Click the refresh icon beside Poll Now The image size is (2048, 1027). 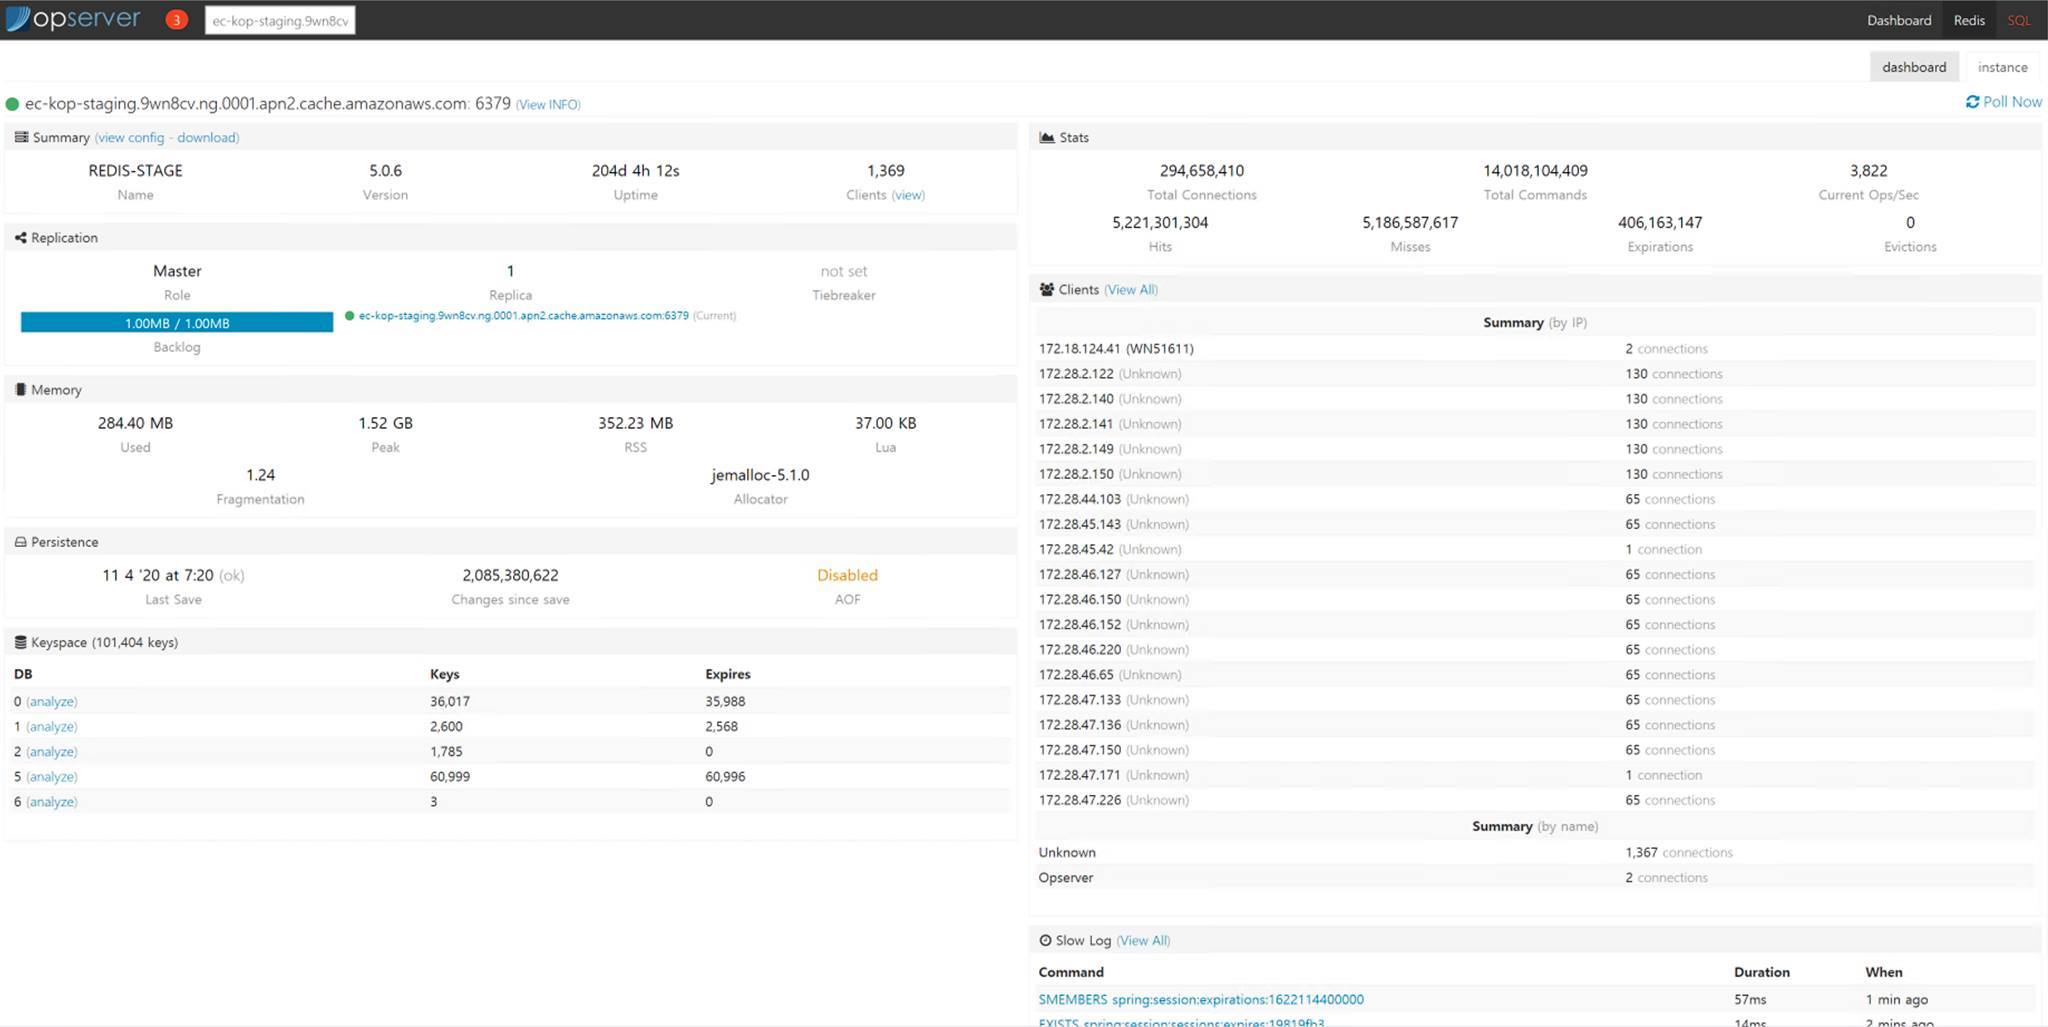[x=1972, y=102]
